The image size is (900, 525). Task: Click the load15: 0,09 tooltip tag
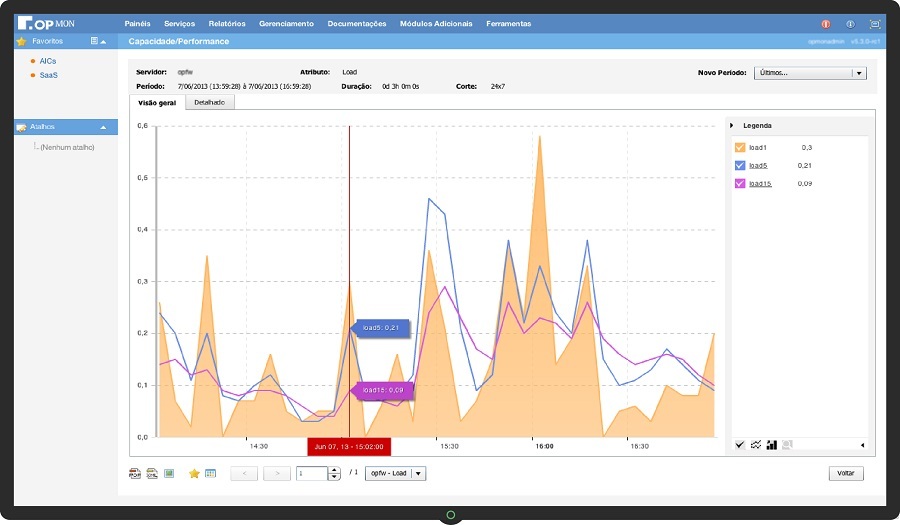(x=383, y=390)
